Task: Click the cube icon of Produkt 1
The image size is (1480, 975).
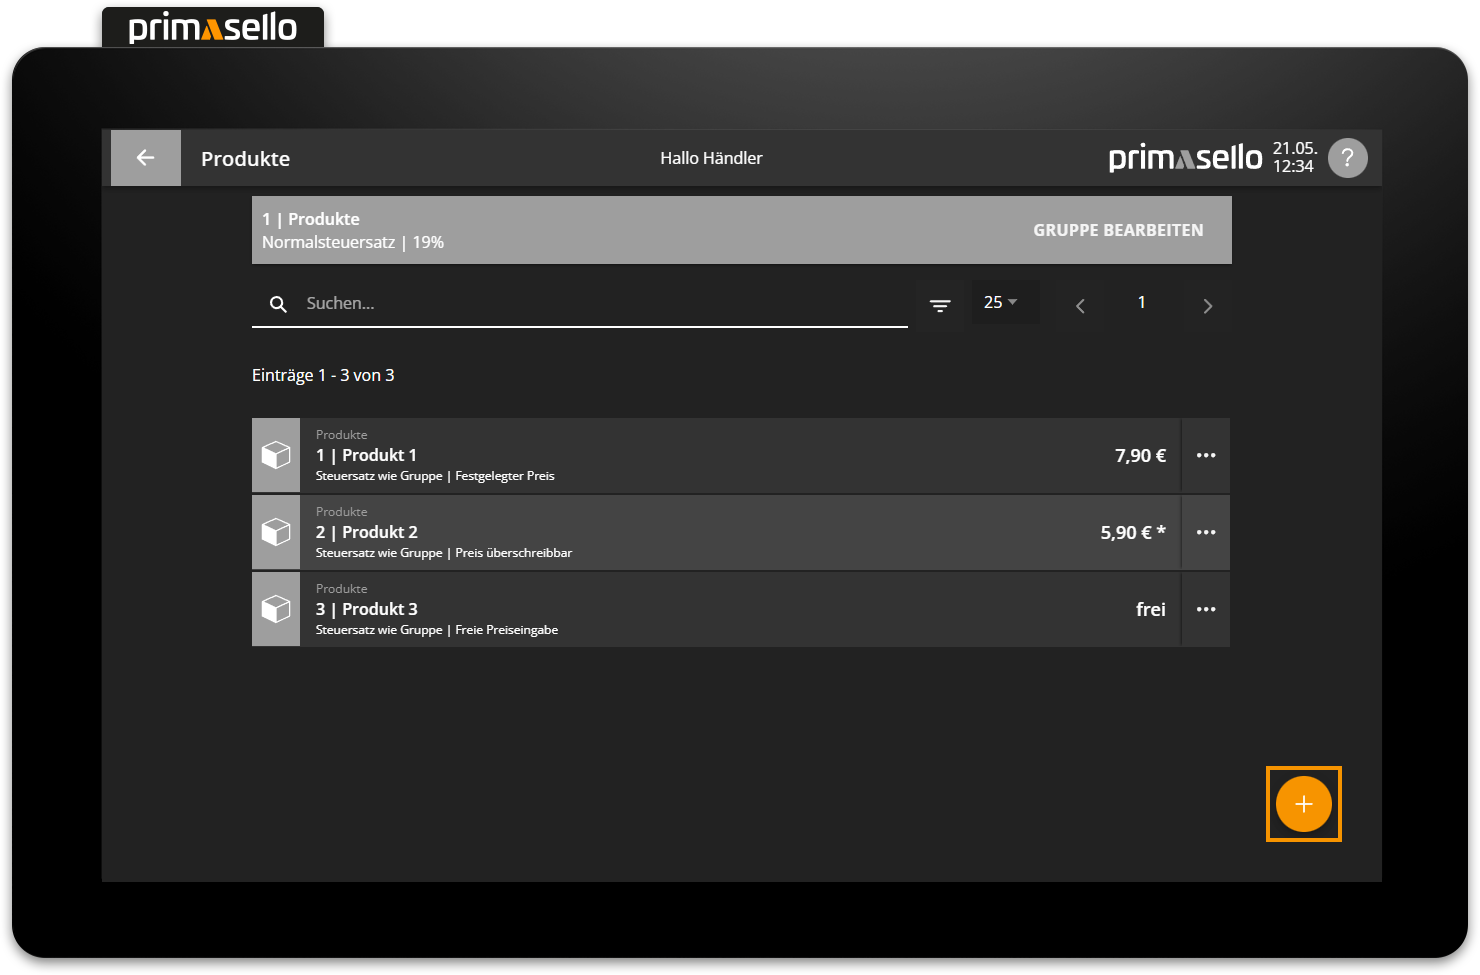Action: (x=276, y=456)
